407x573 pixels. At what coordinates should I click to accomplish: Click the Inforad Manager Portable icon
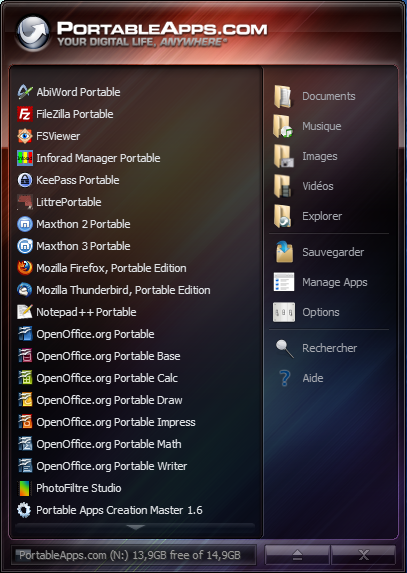point(25,158)
